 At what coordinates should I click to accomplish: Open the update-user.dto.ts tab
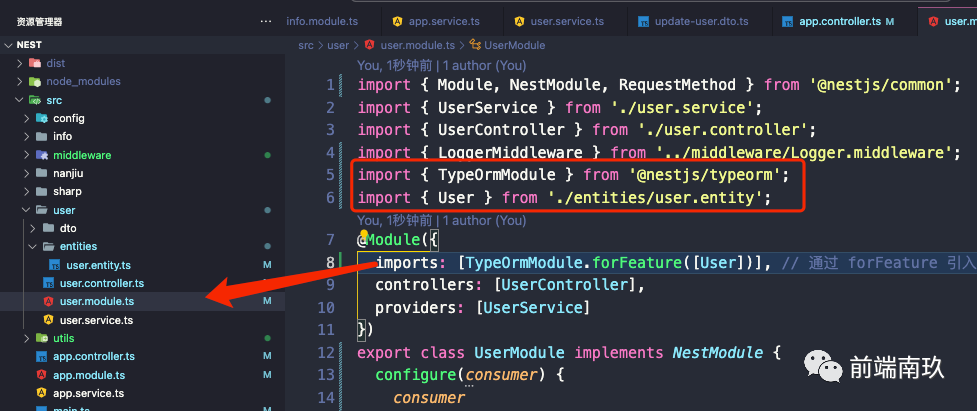(x=700, y=21)
